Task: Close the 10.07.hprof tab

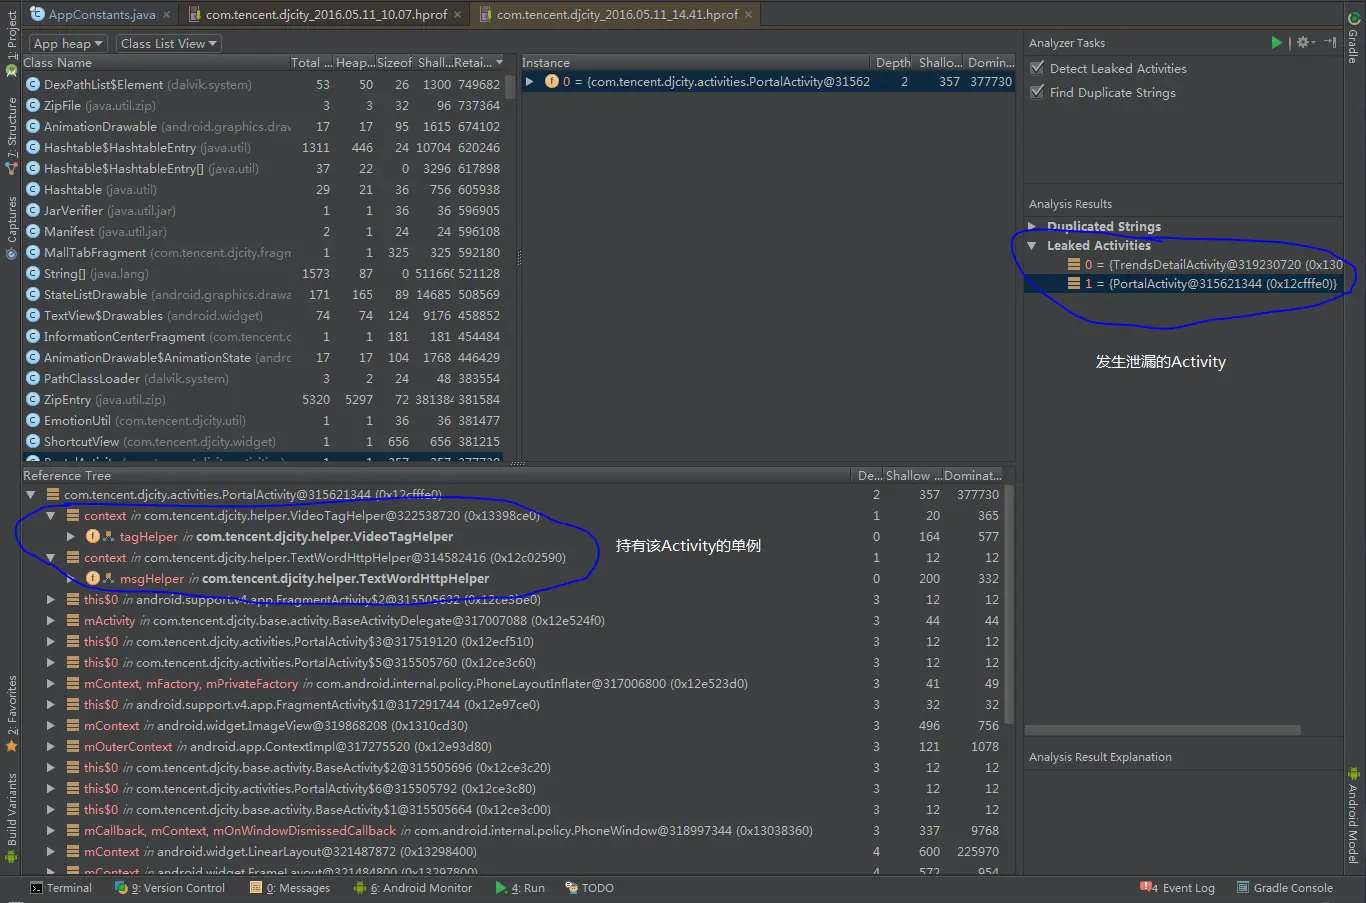Action: (x=457, y=15)
